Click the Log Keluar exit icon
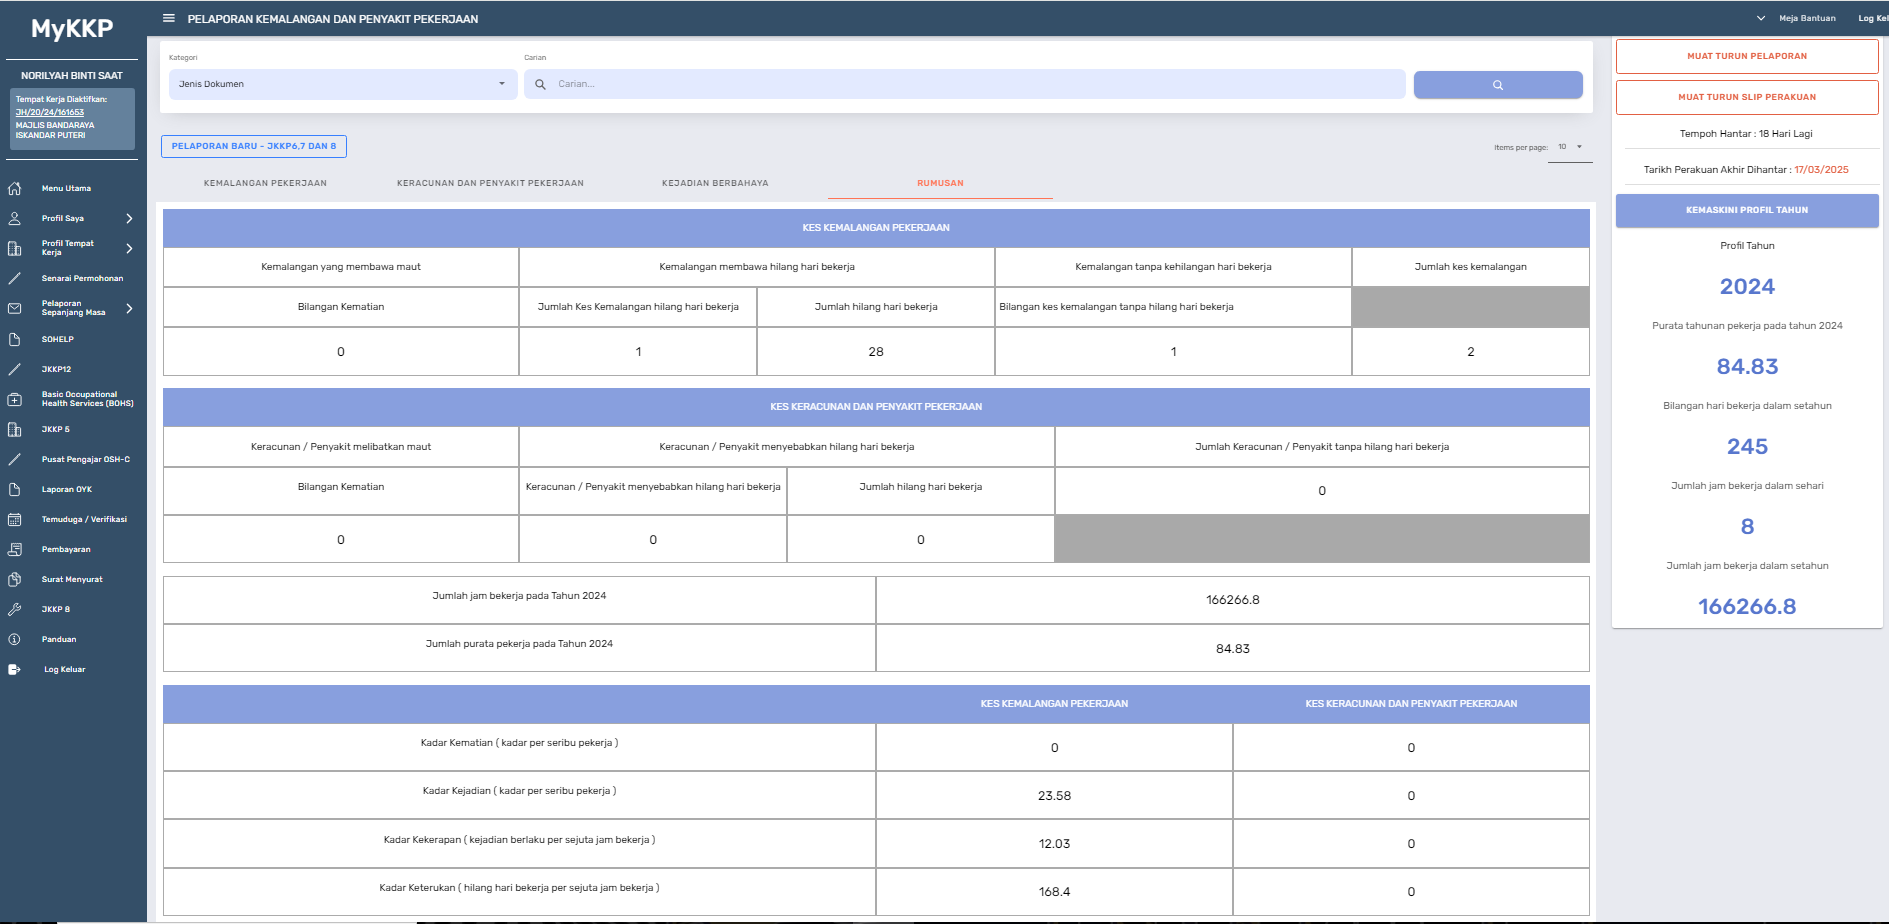Viewport: 1889px width, 924px height. coord(15,669)
